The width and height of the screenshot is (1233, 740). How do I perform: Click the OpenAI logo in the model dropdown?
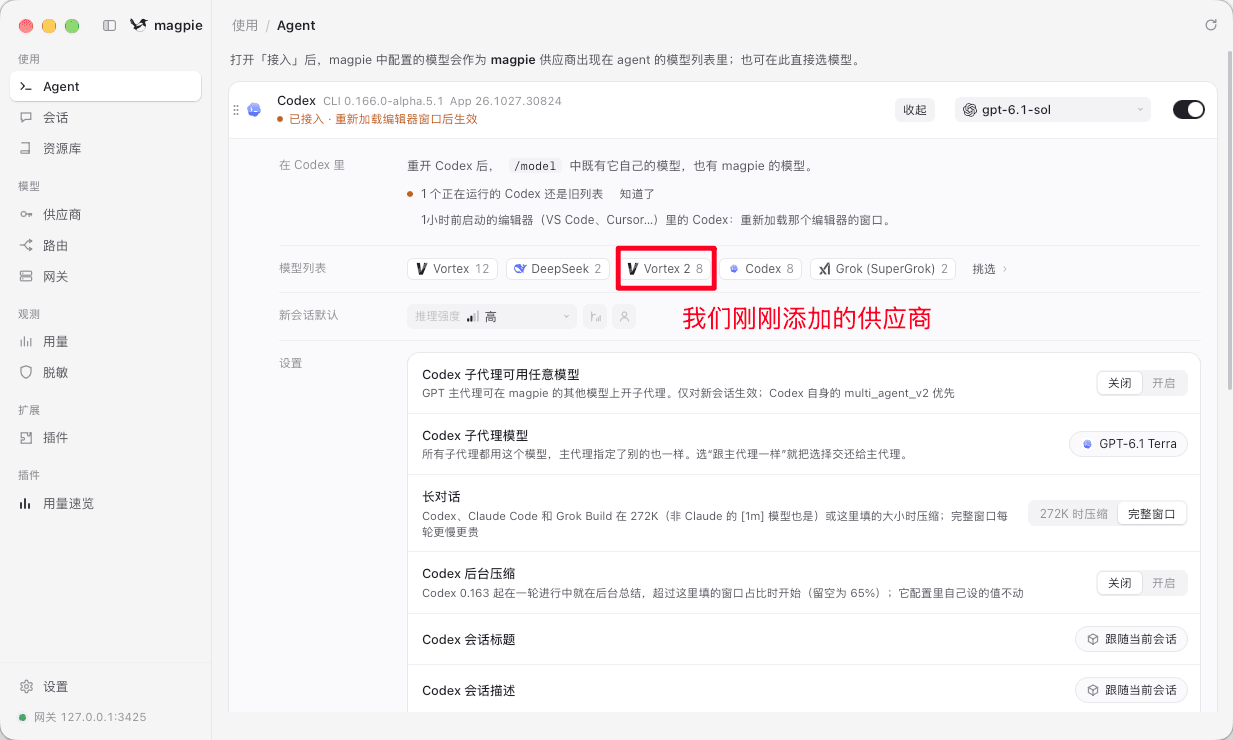click(970, 110)
